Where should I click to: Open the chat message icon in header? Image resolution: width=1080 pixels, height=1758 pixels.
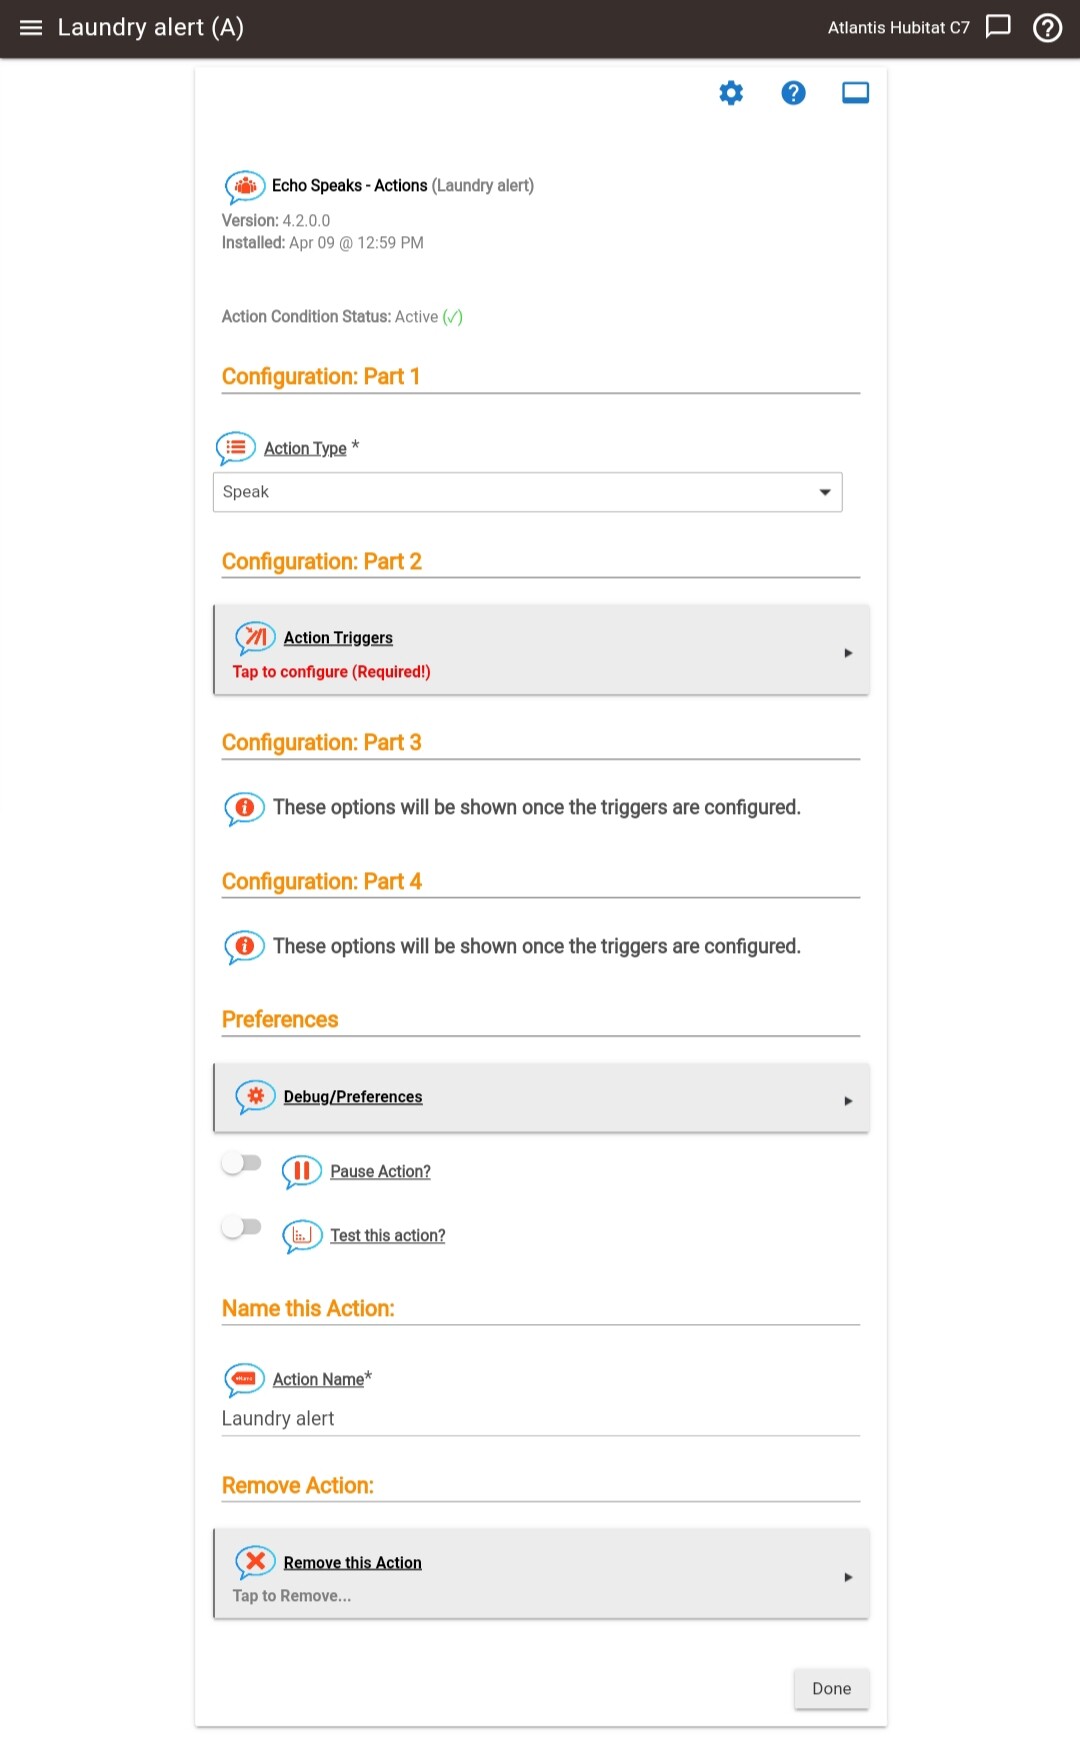coord(998,27)
